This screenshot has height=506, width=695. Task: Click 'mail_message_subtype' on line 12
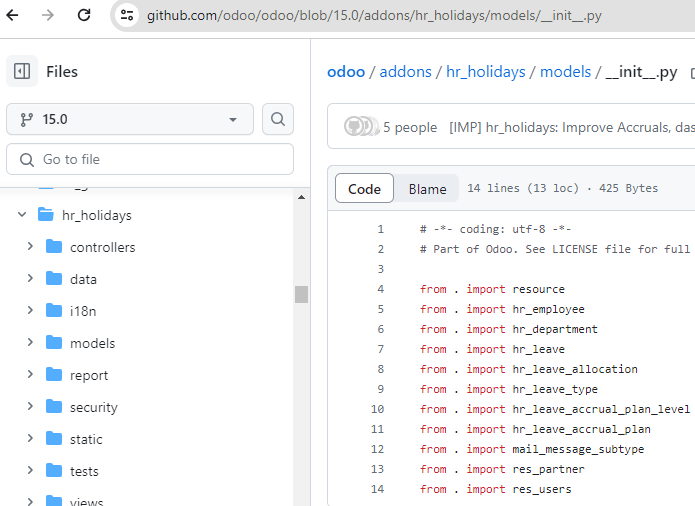(x=578, y=449)
